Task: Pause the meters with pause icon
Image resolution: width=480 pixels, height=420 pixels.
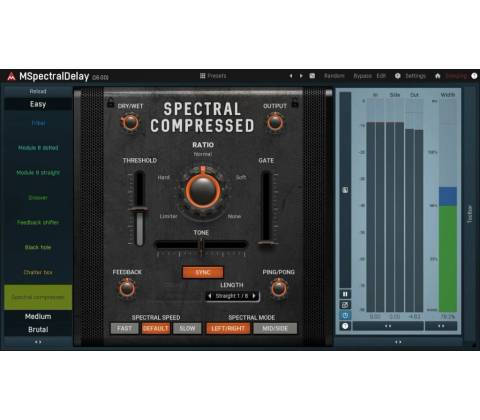Action: point(345,294)
